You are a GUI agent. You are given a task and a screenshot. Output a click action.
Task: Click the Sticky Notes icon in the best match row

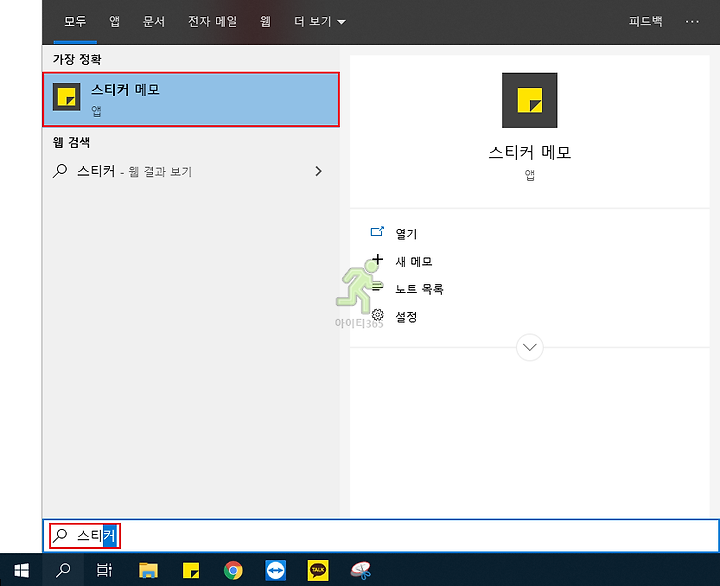pos(67,97)
